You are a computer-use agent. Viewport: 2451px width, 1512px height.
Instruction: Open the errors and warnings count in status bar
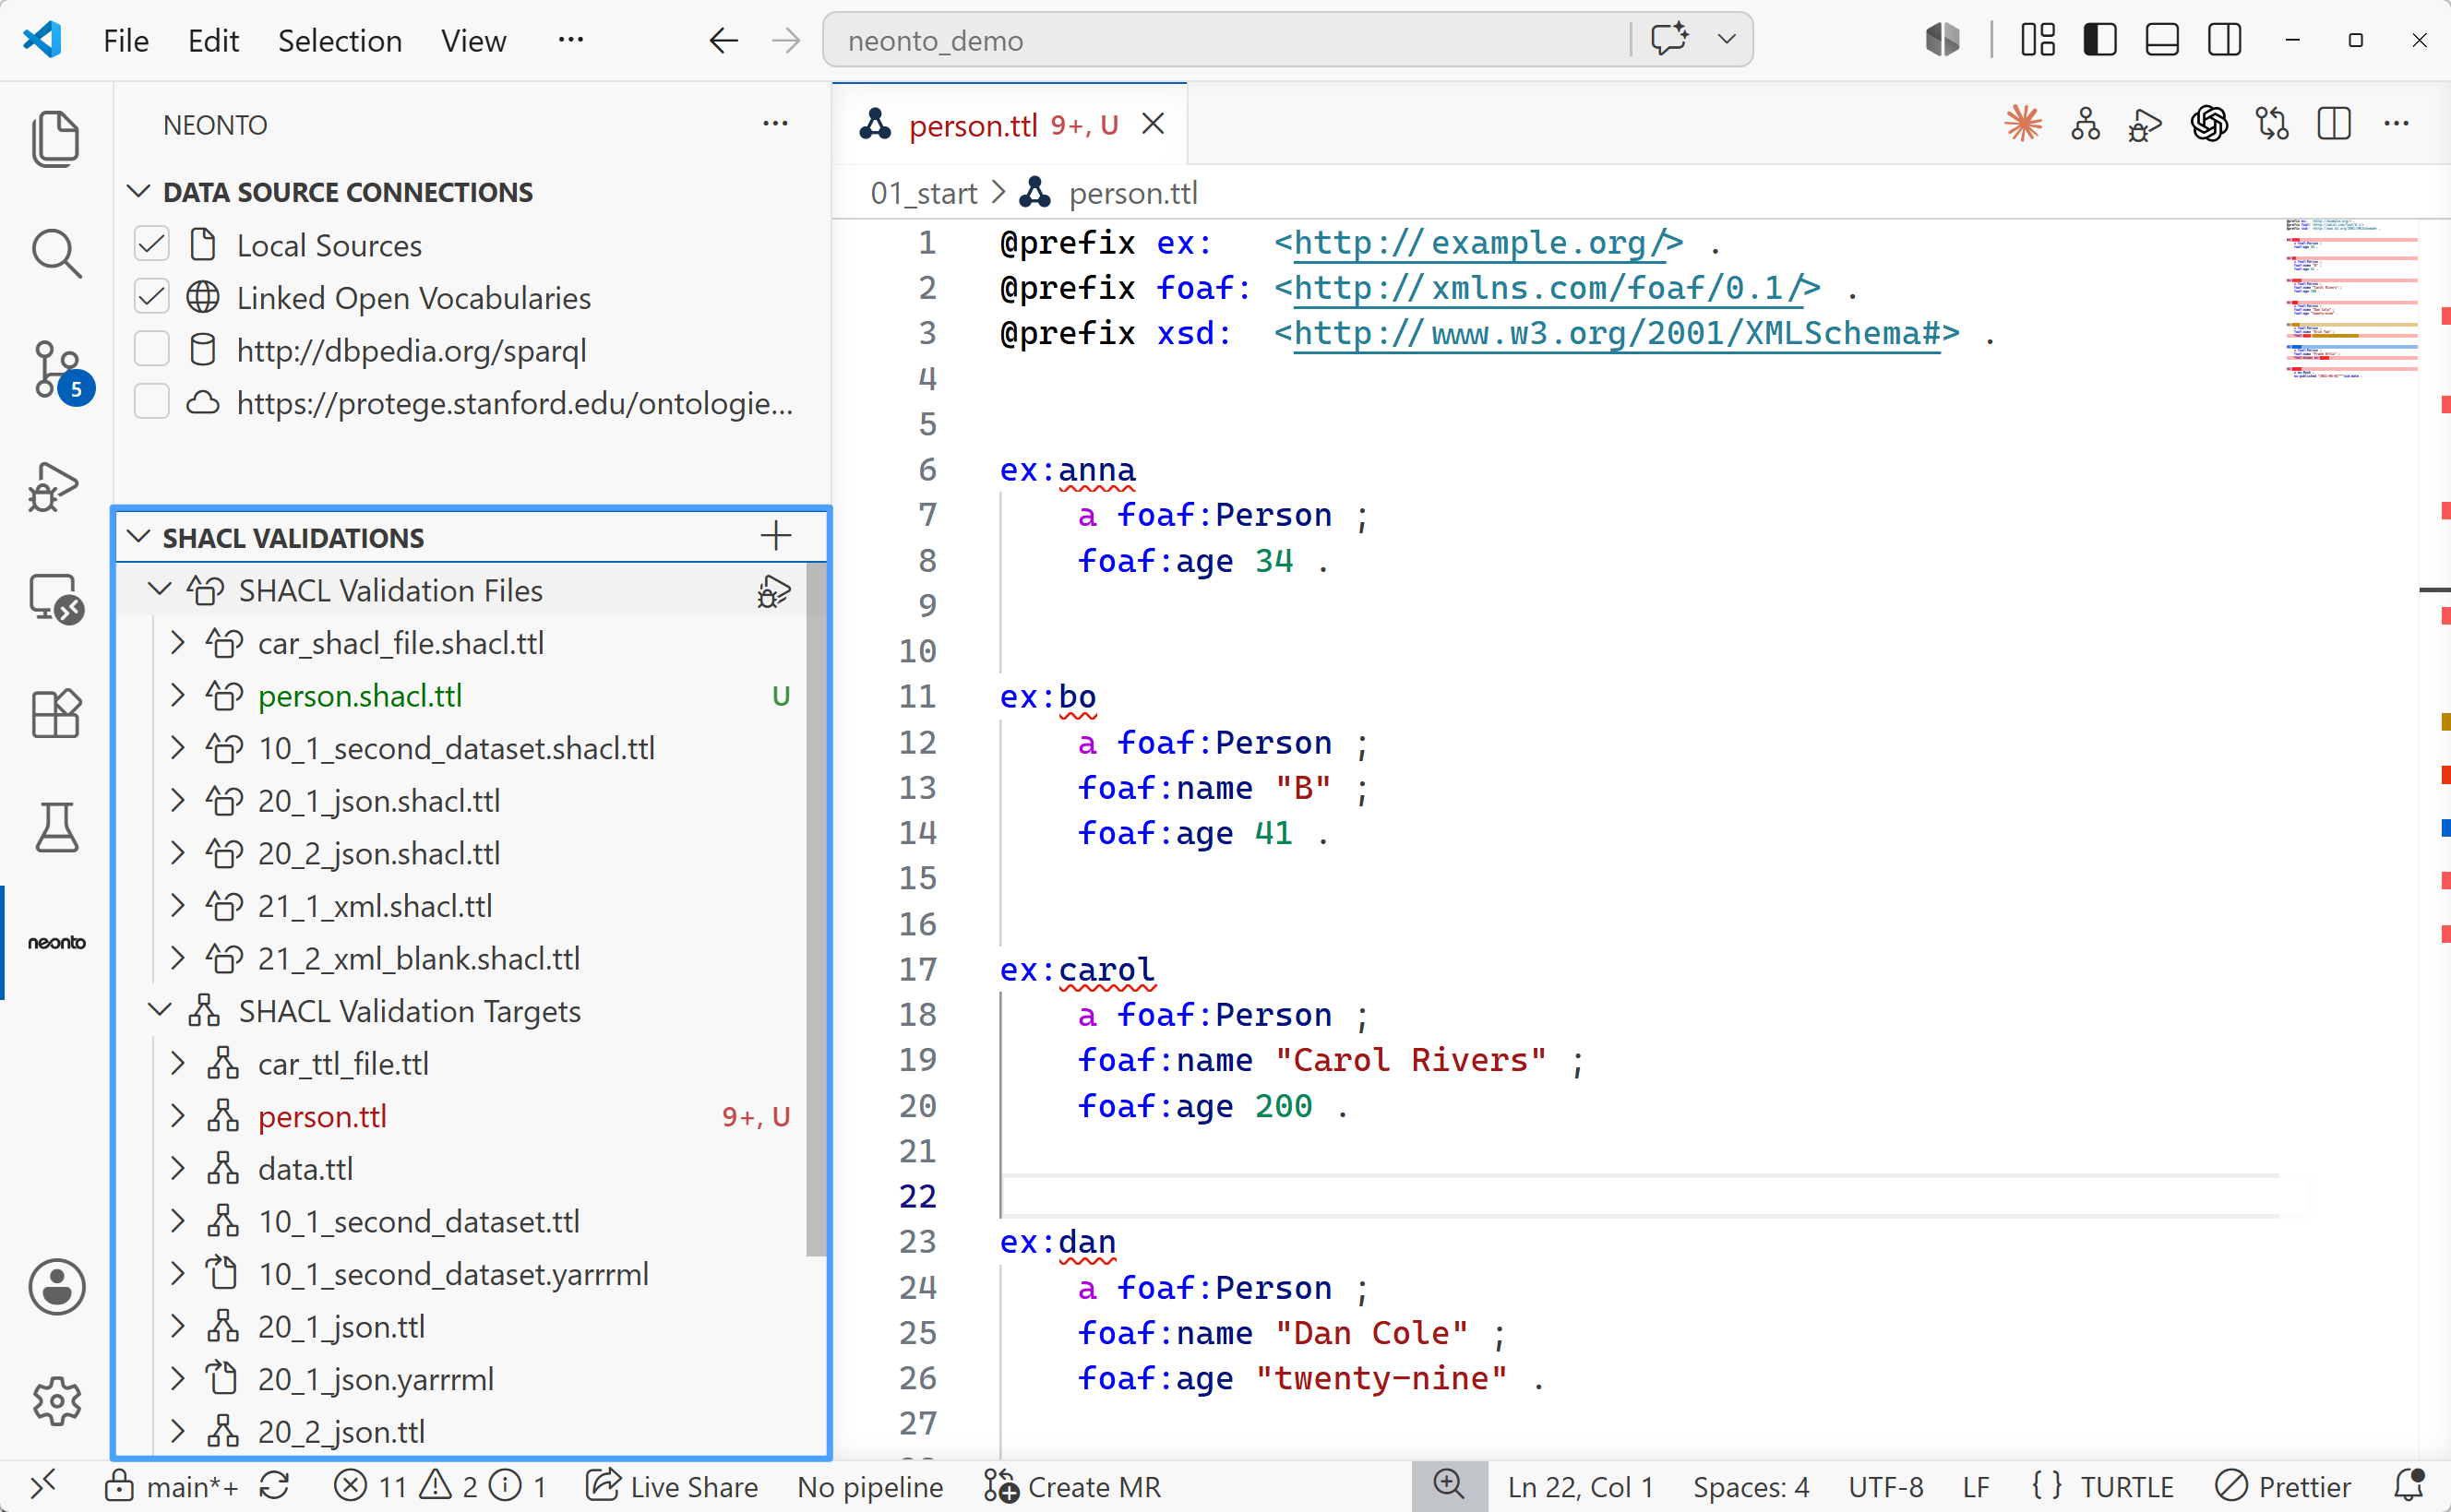[x=441, y=1486]
